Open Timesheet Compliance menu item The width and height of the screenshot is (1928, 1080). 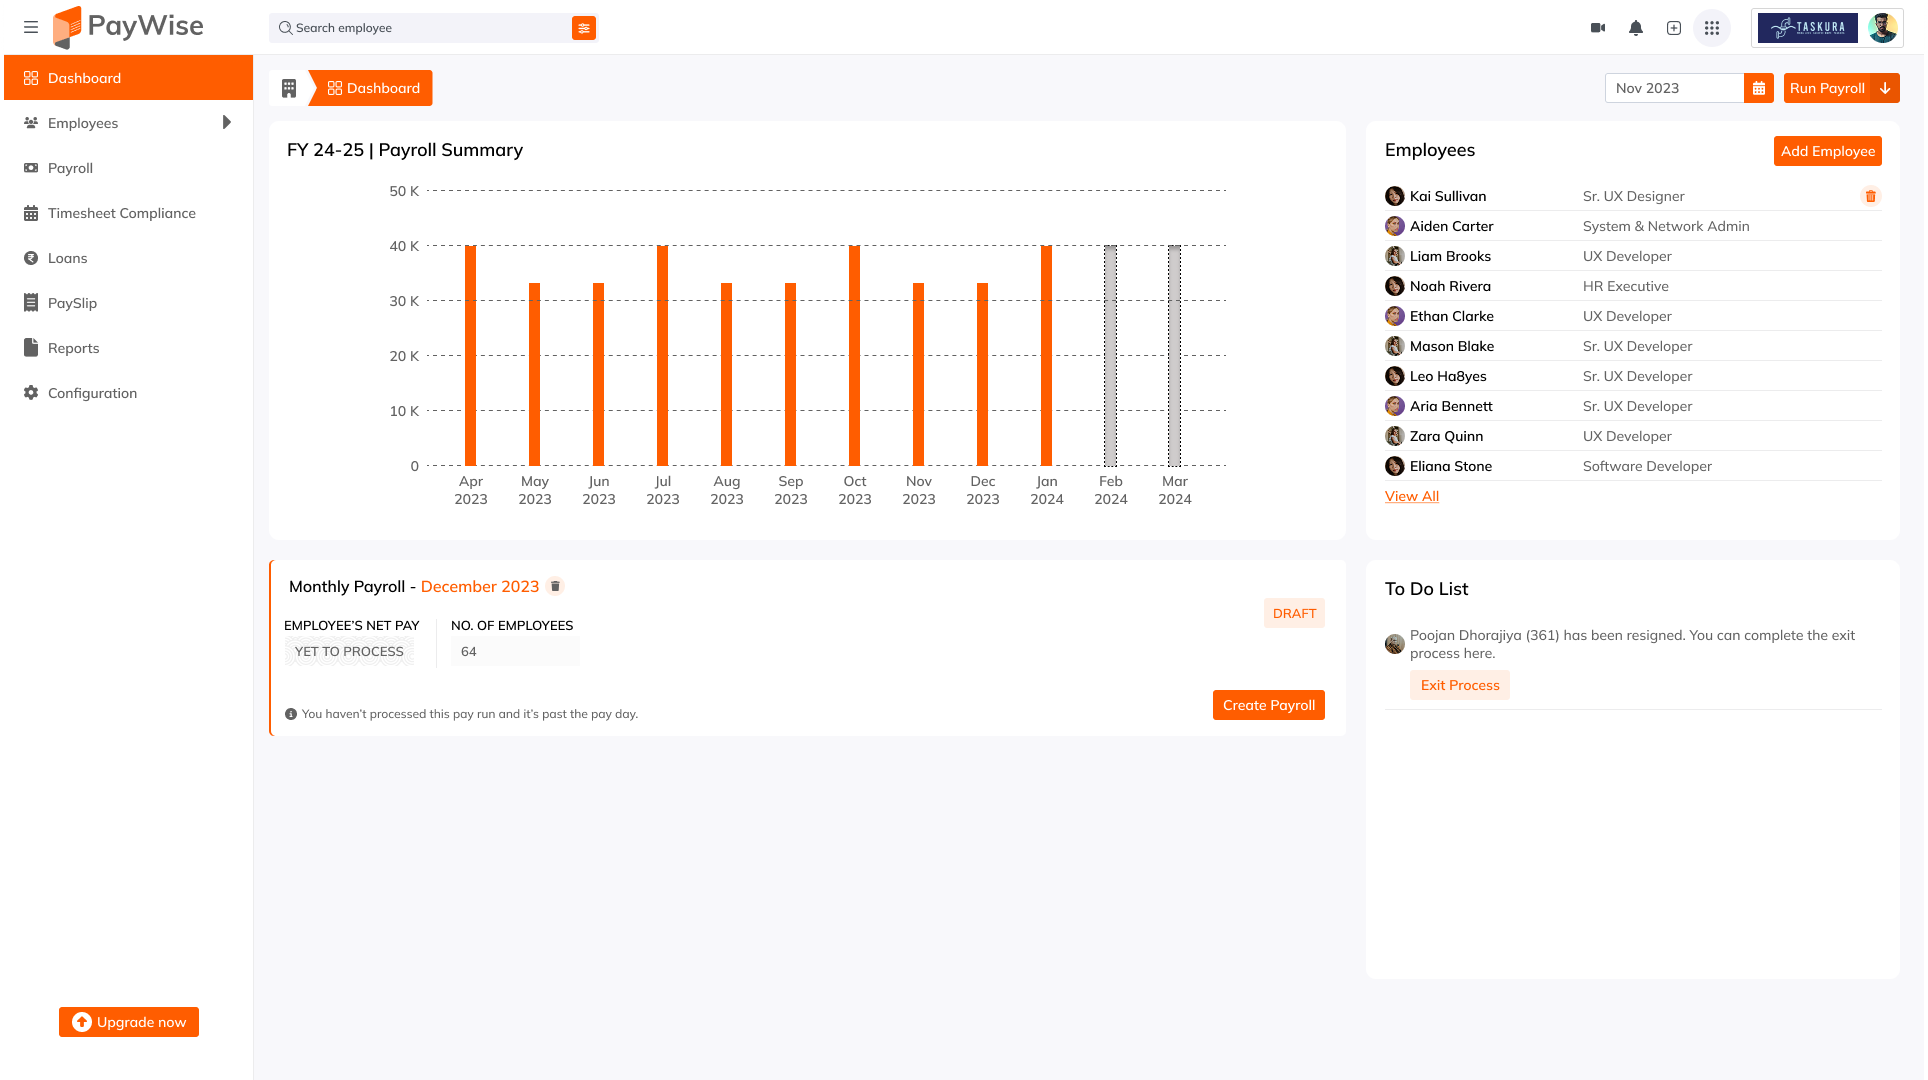[121, 213]
